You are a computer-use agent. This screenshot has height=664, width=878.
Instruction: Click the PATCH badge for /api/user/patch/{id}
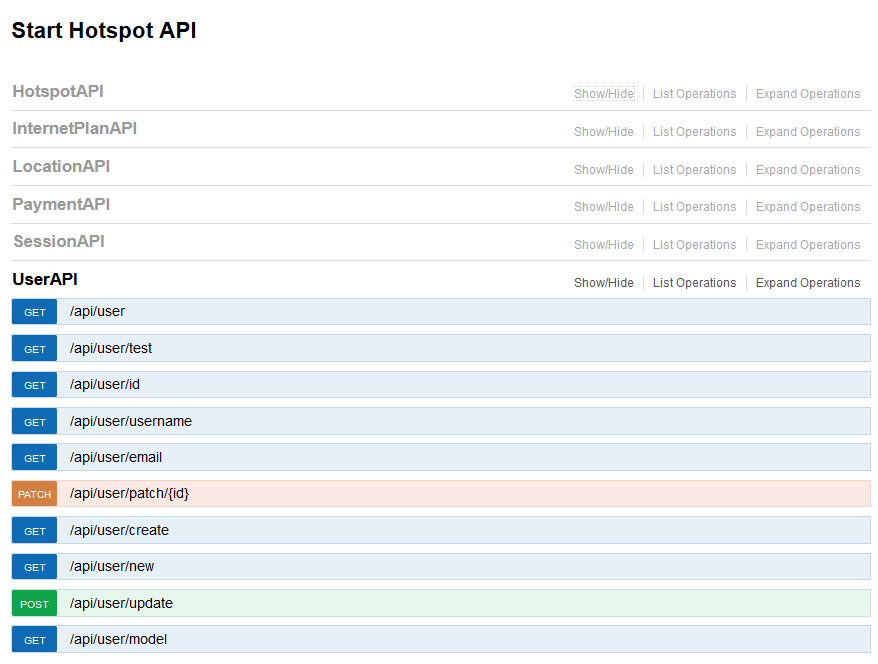coord(35,494)
